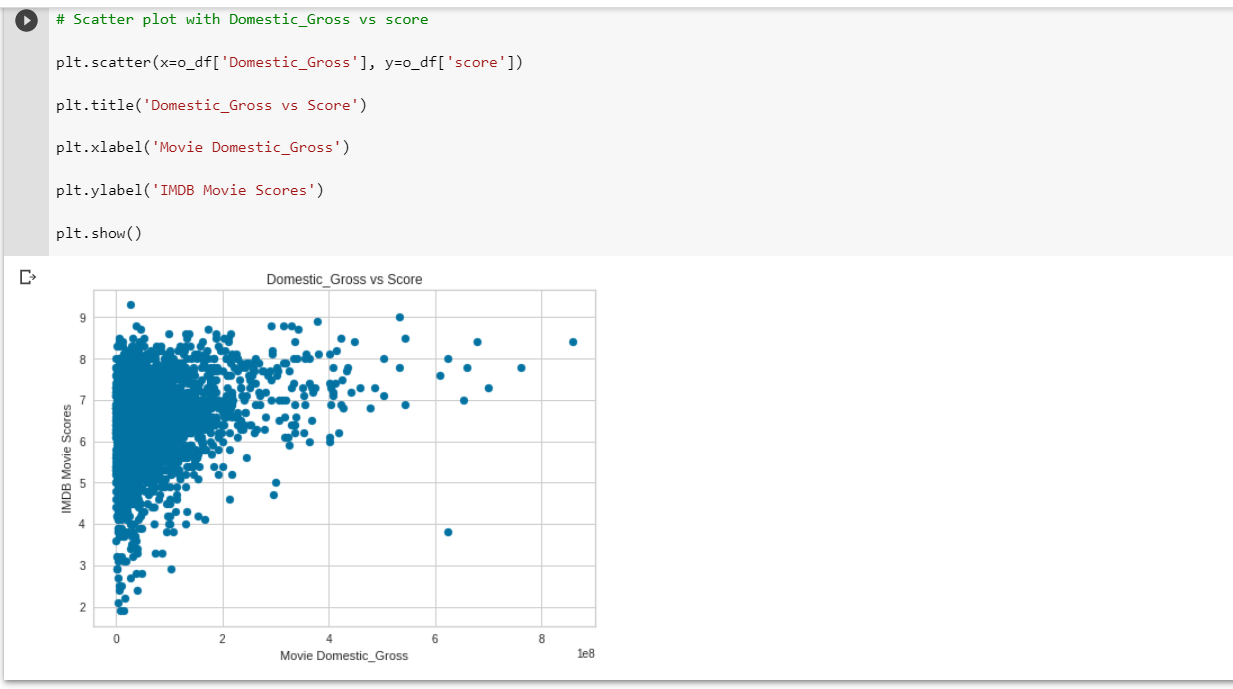Viewport: 1233px width, 689px height.
Task: Click the y-axis tick label 5
Action: point(83,483)
